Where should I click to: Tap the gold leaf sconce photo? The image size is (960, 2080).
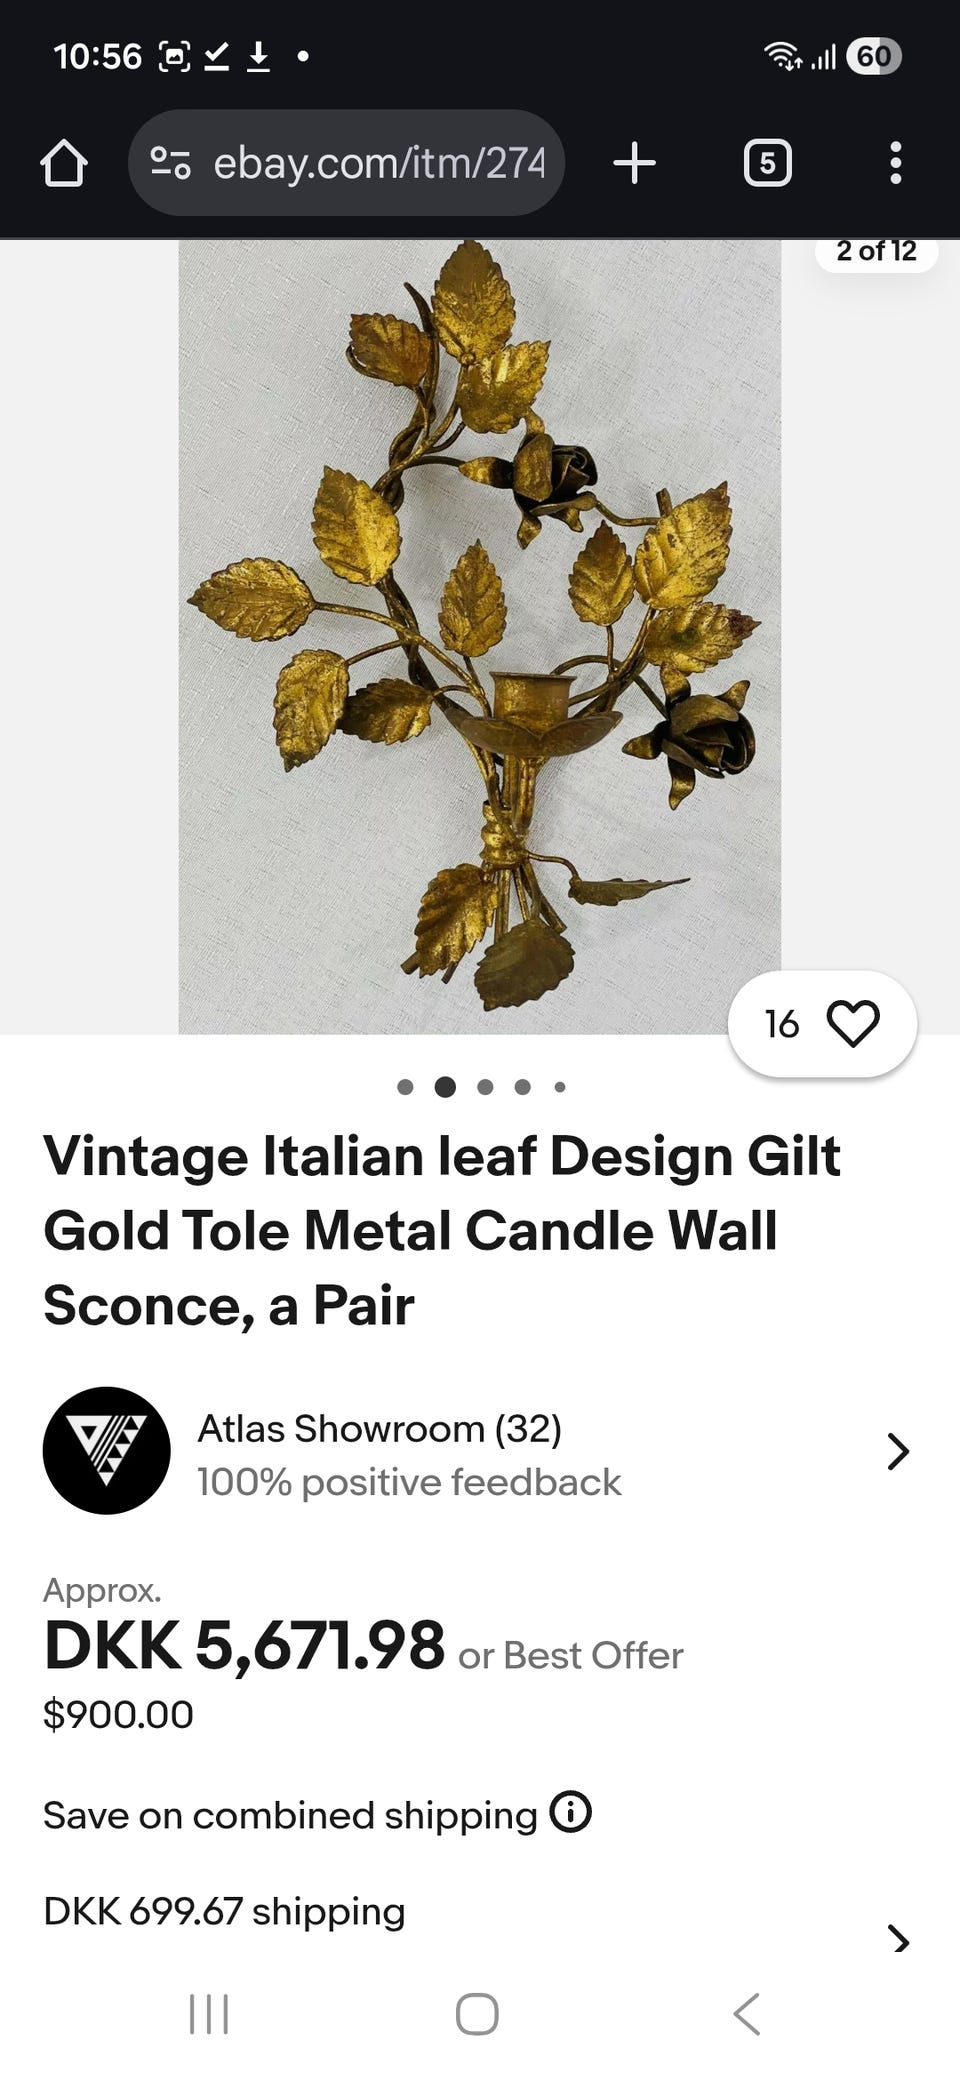pyautogui.click(x=480, y=637)
